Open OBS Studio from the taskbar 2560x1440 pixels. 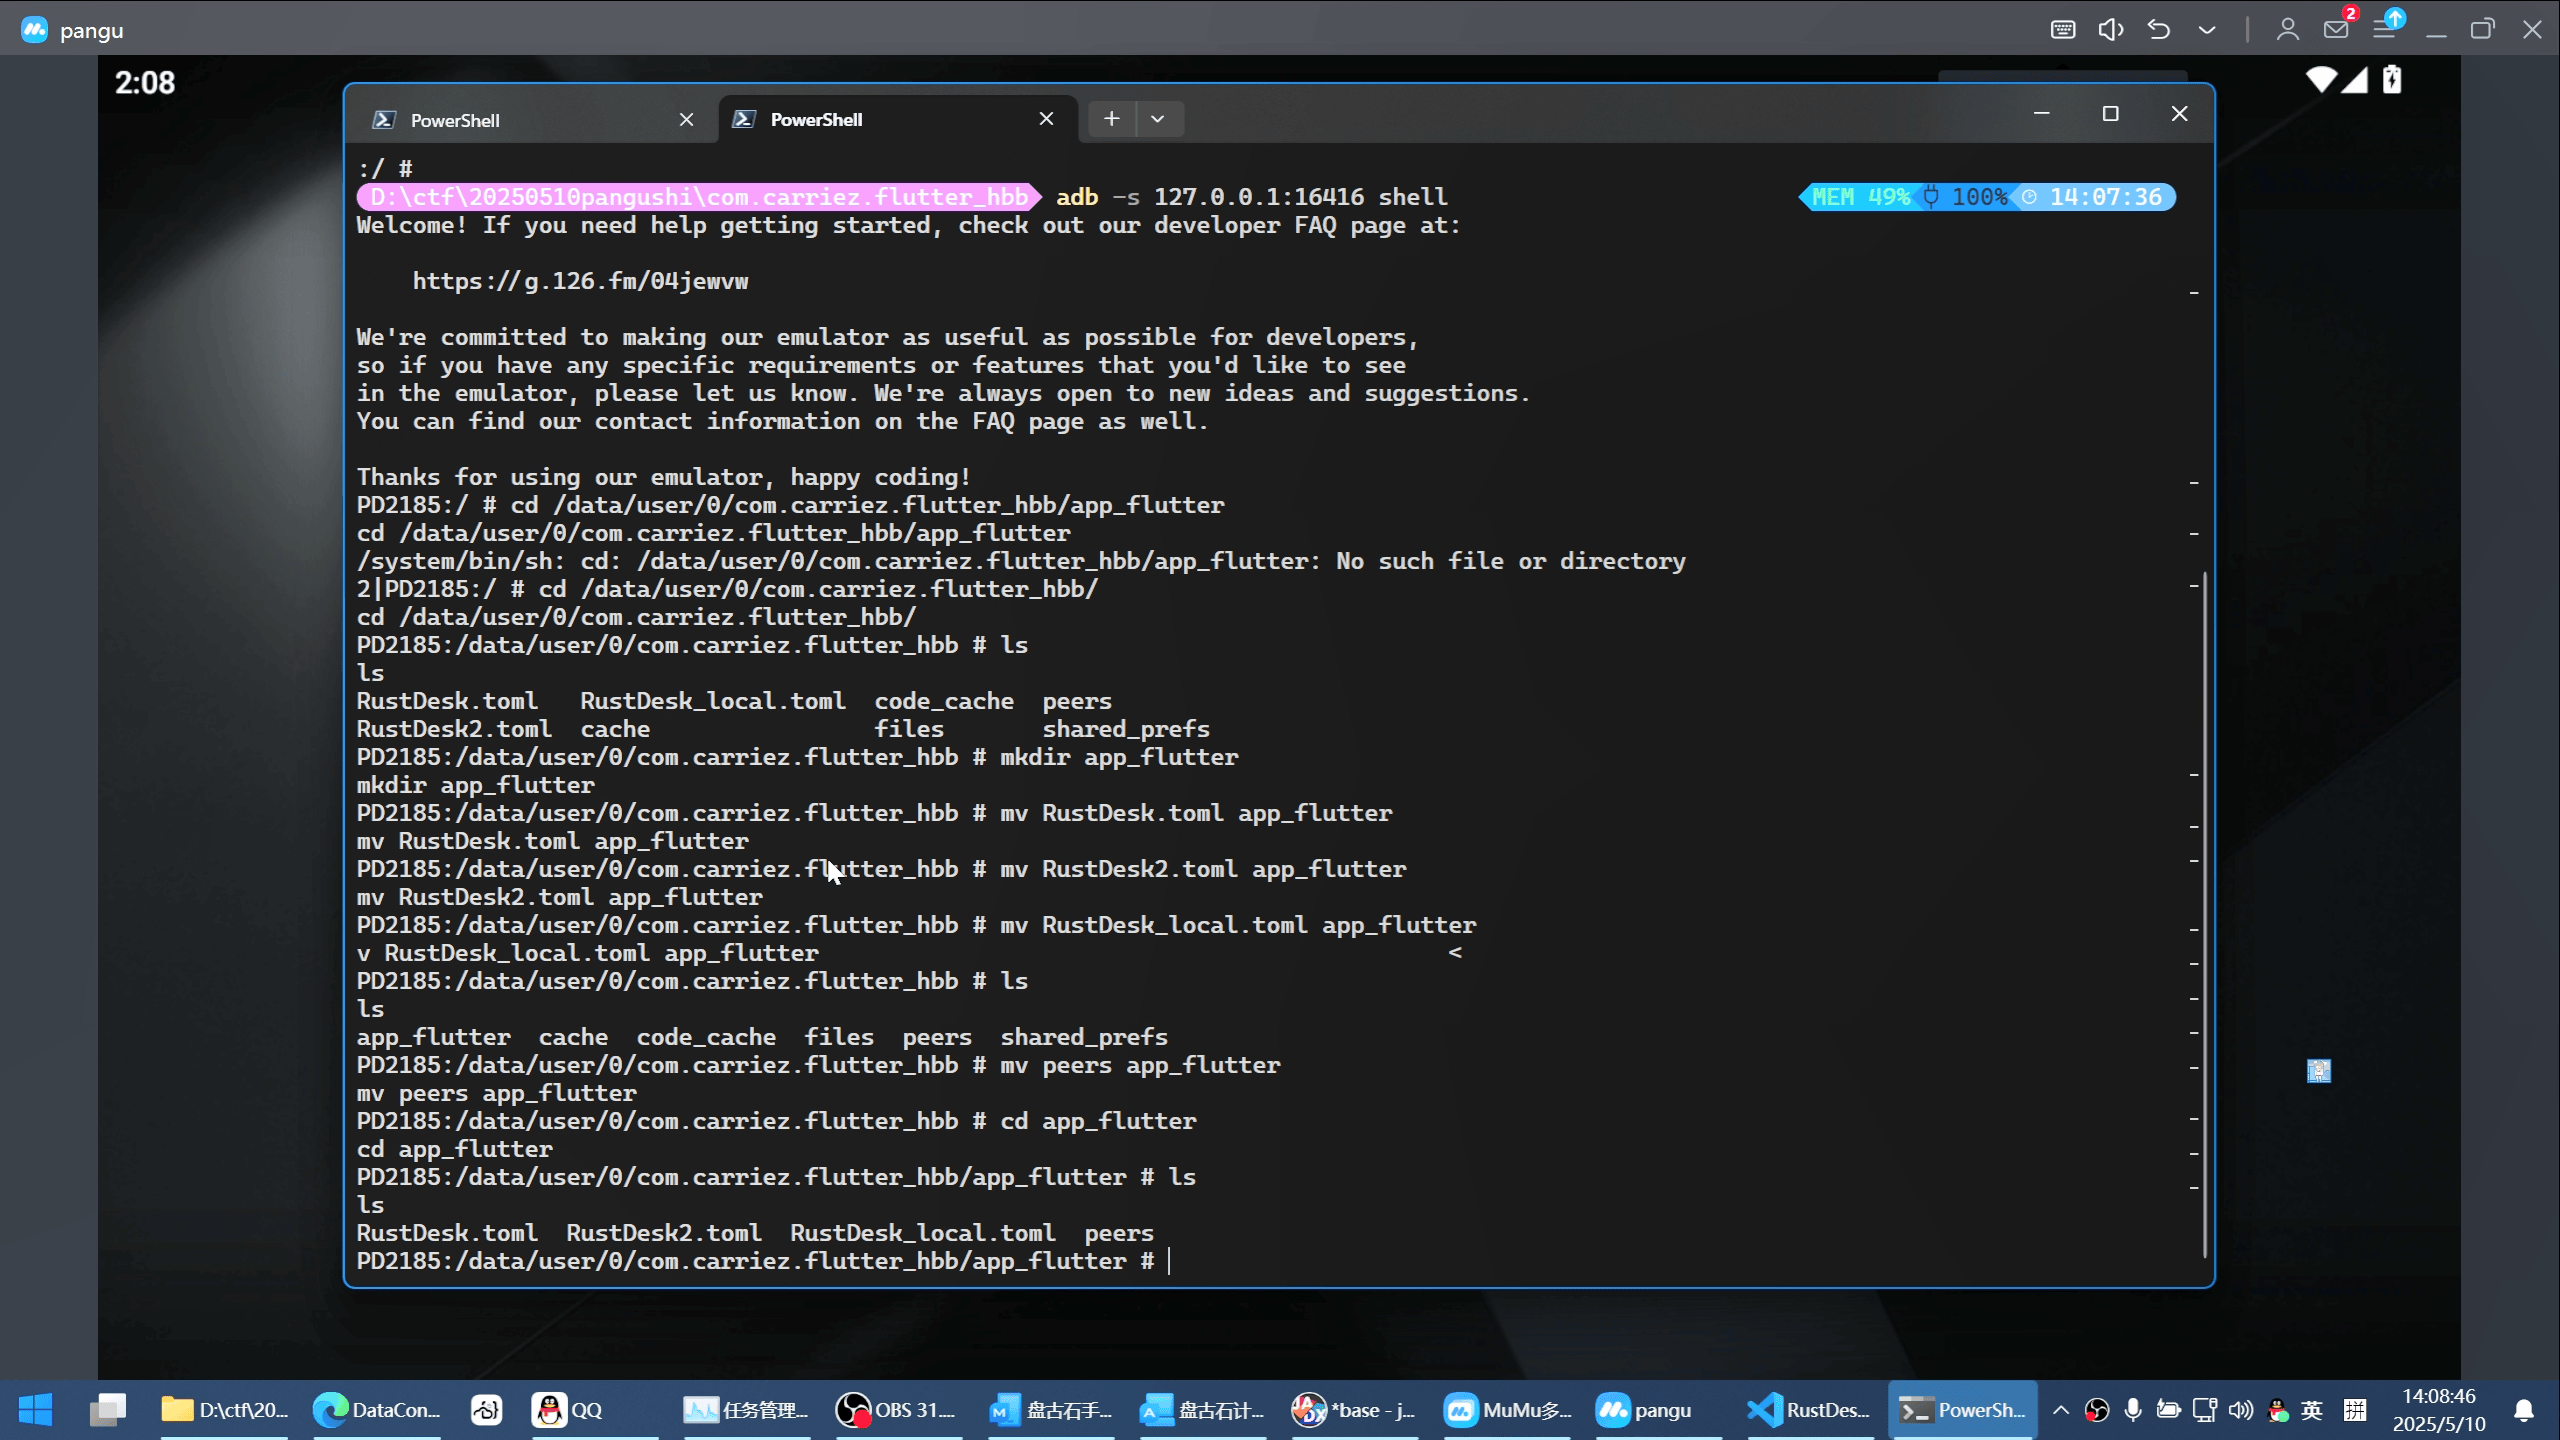[x=895, y=1410]
